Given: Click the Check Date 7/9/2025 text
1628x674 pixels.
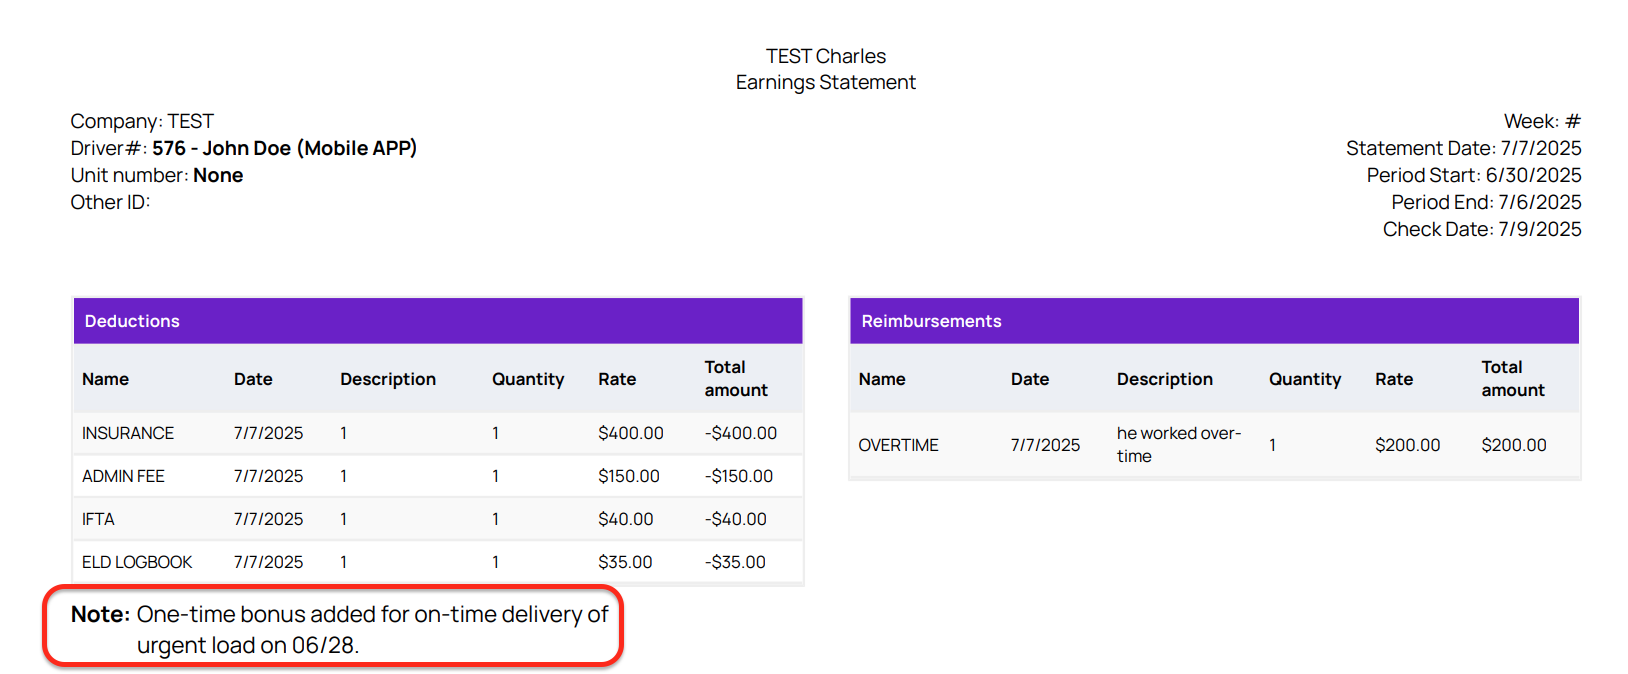Looking at the screenshot, I should click(1481, 229).
